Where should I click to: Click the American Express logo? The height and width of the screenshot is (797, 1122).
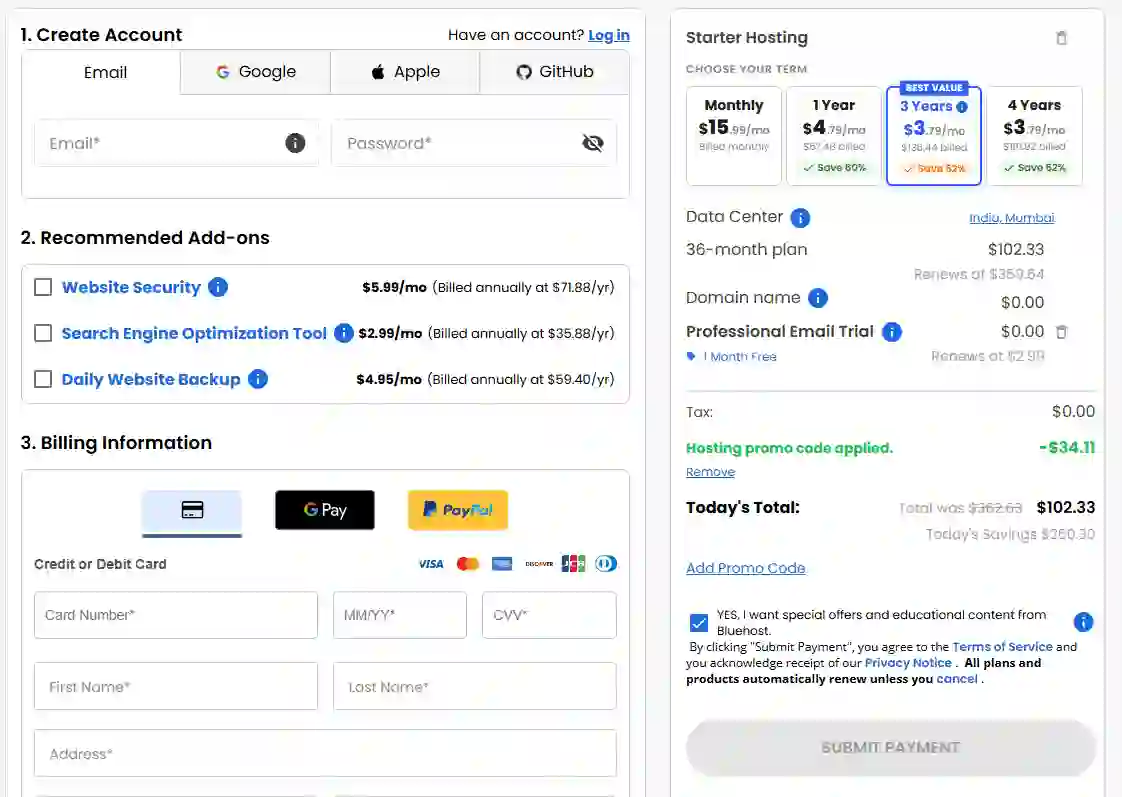tap(502, 564)
